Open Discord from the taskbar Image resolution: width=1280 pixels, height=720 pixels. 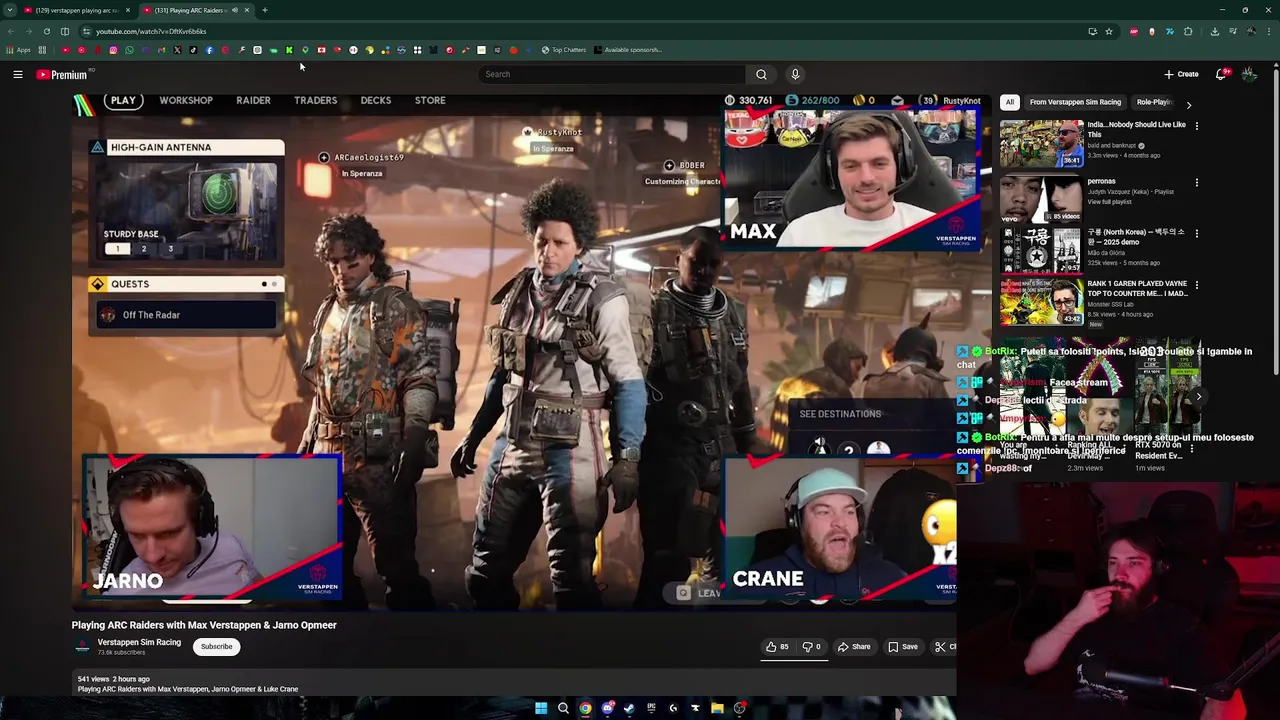[x=607, y=708]
